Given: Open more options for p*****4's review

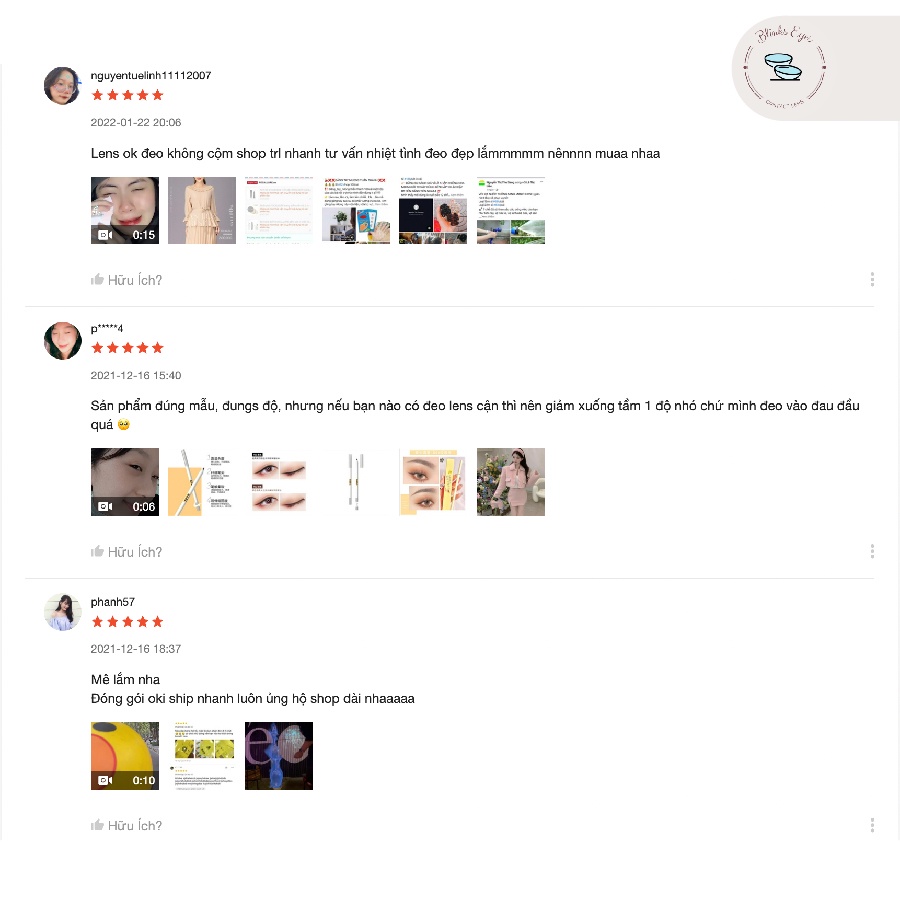Looking at the screenshot, I should [872, 552].
